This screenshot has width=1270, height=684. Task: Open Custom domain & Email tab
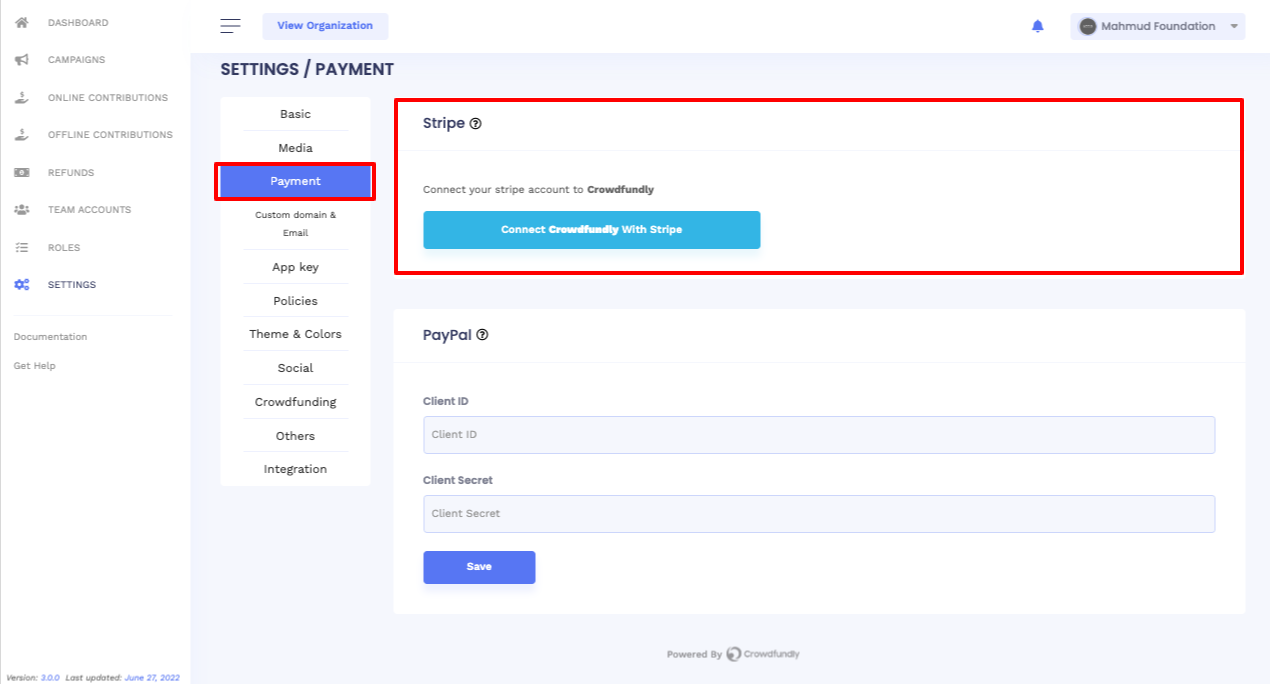[295, 224]
